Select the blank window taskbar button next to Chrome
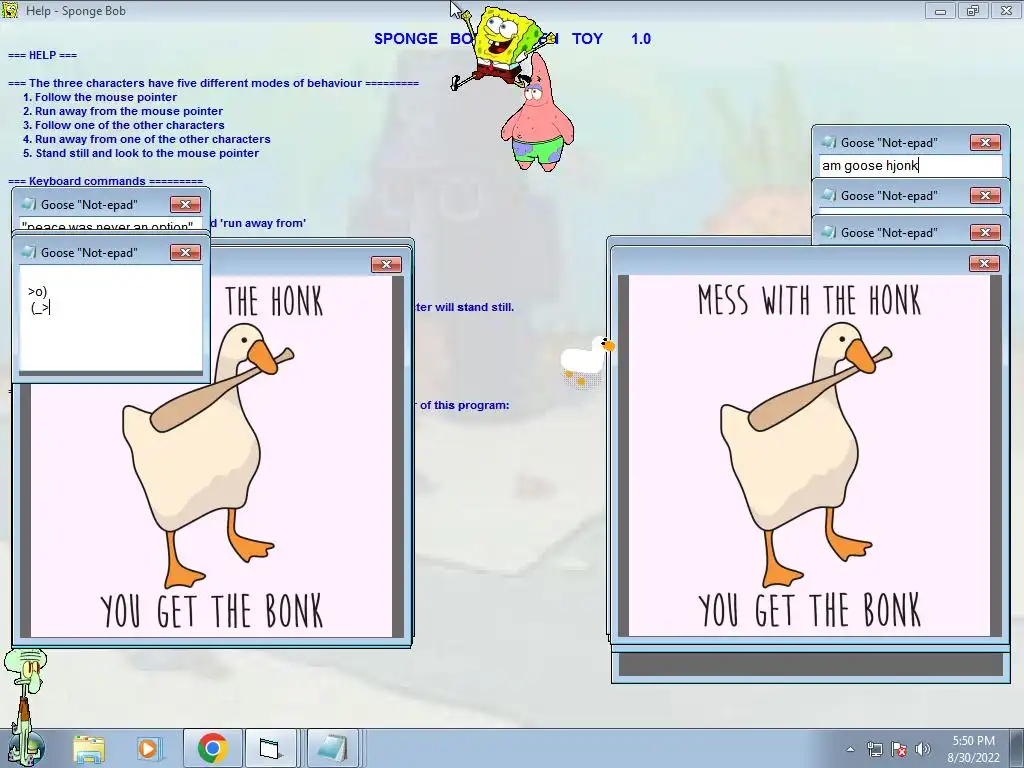Screen dimensions: 1024x768 [x=270, y=748]
